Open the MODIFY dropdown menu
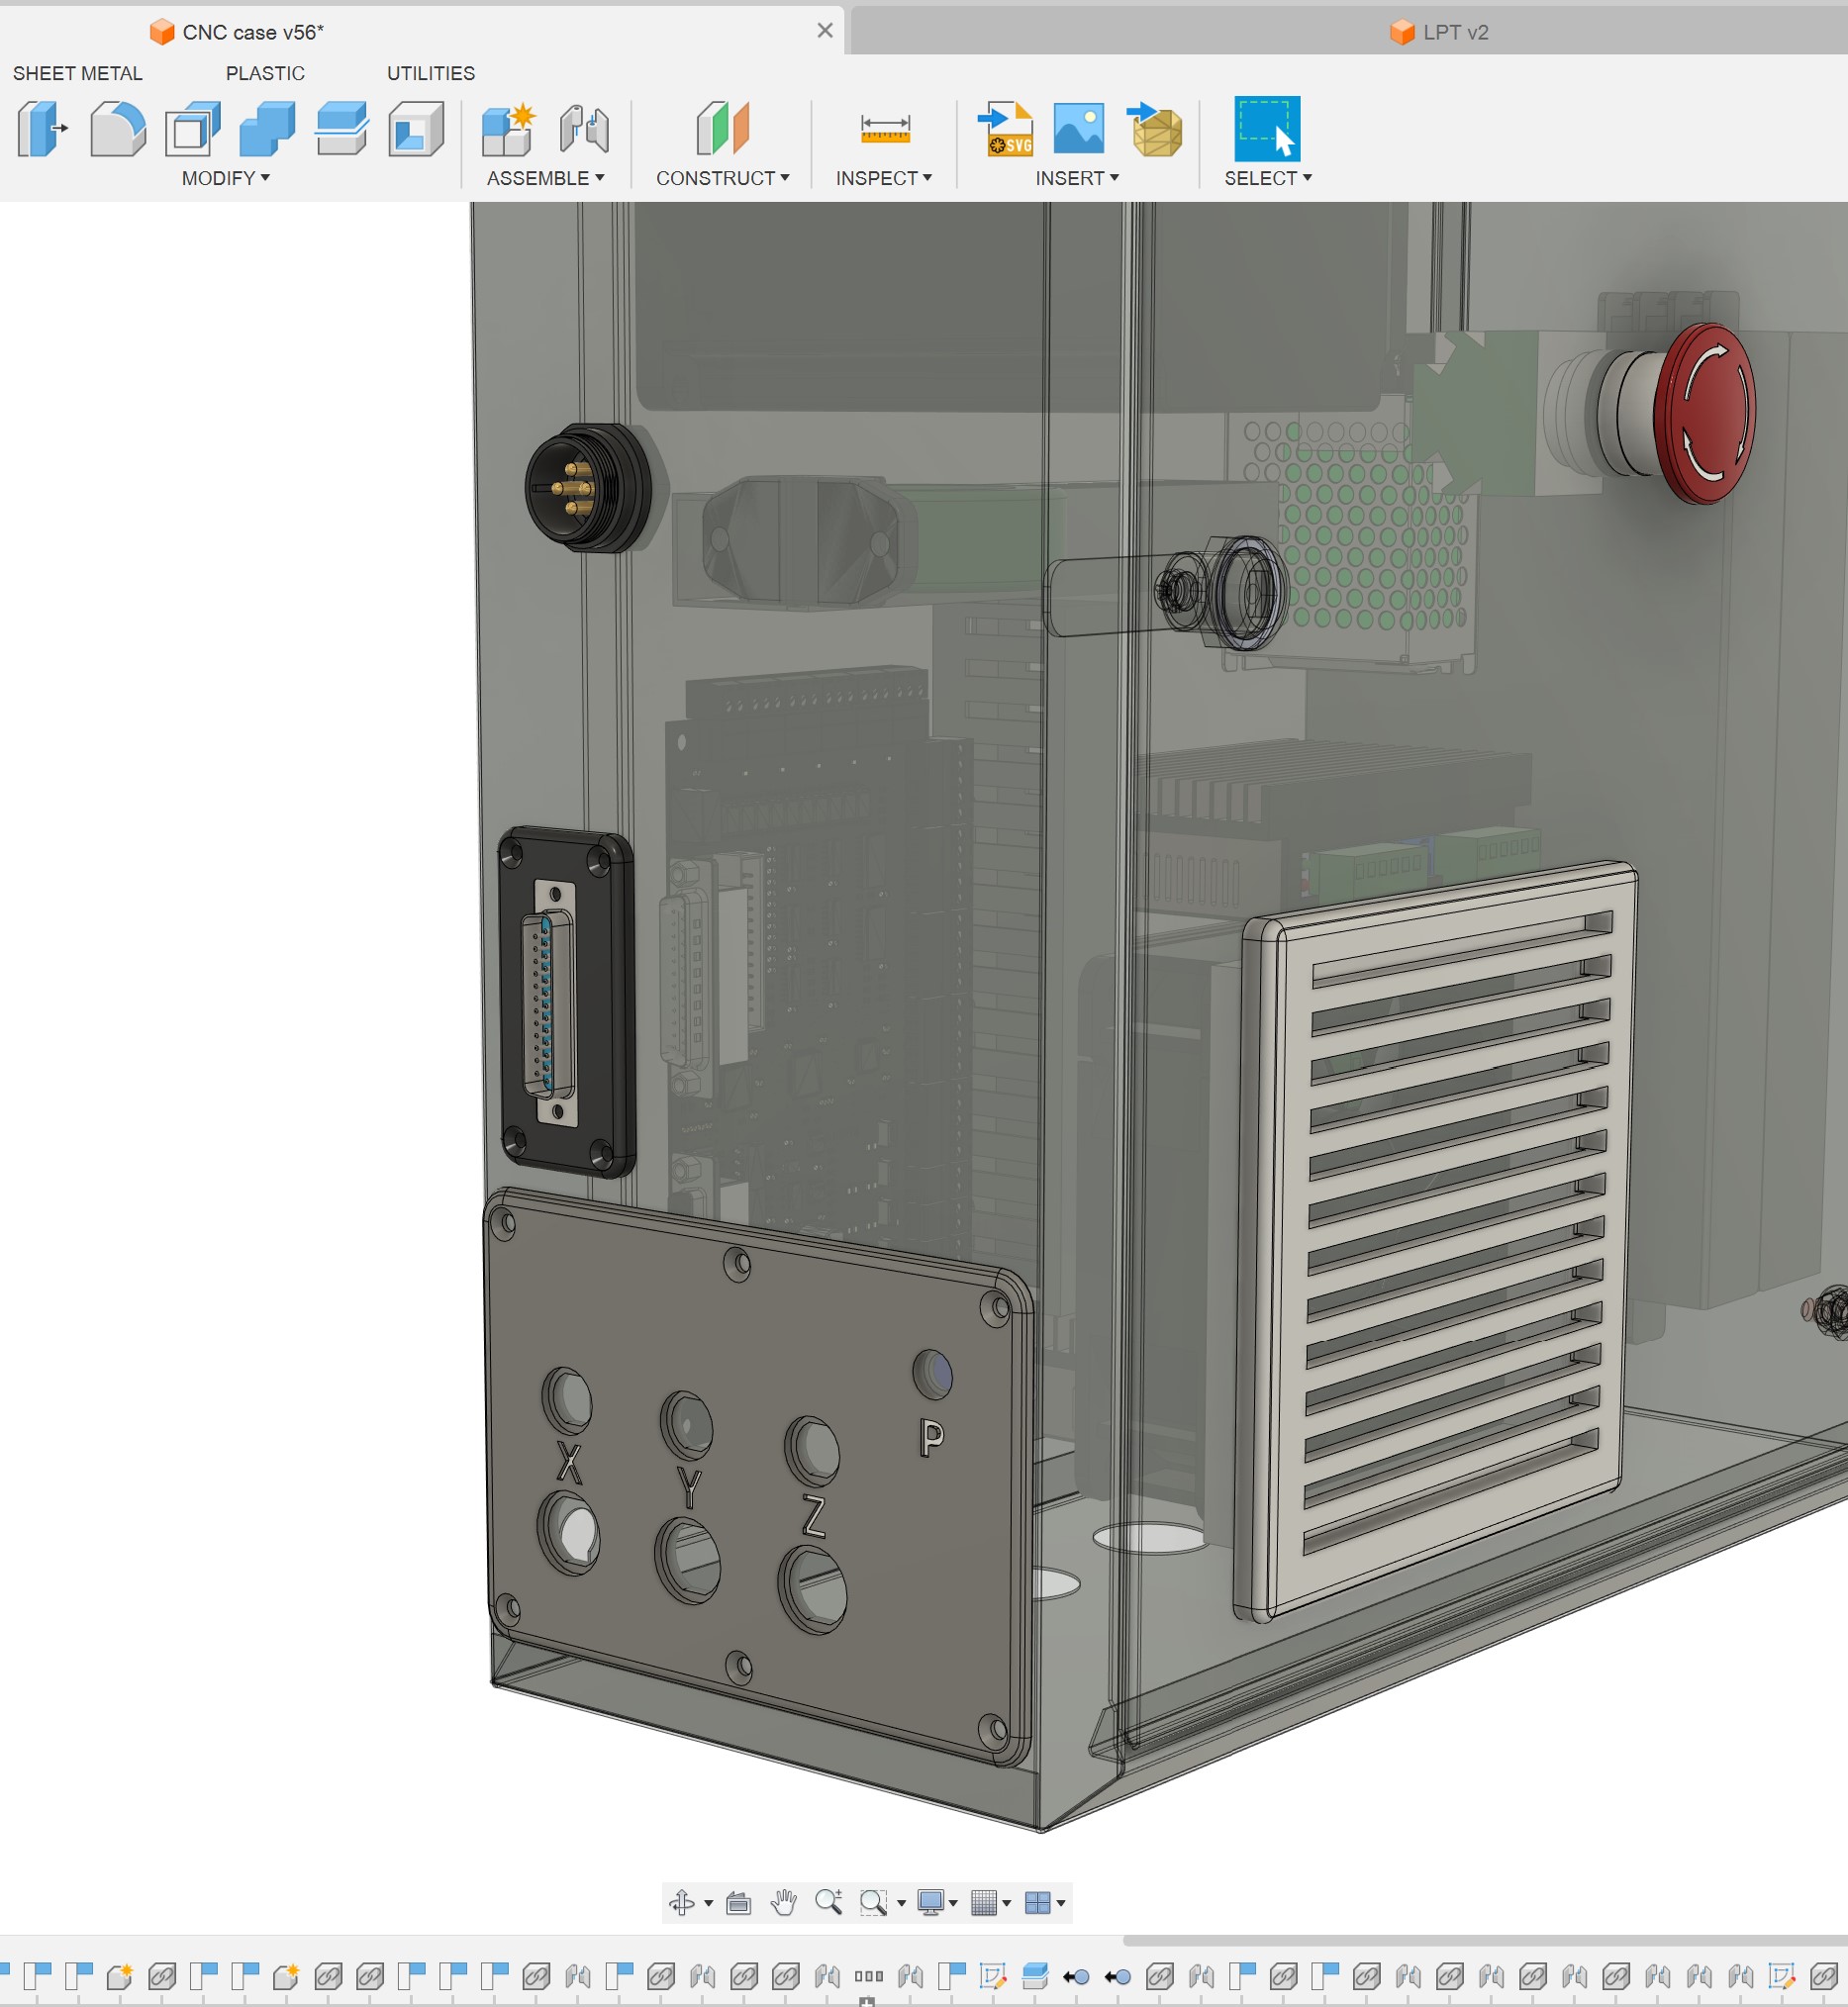This screenshot has width=1848, height=2007. pyautogui.click(x=225, y=178)
